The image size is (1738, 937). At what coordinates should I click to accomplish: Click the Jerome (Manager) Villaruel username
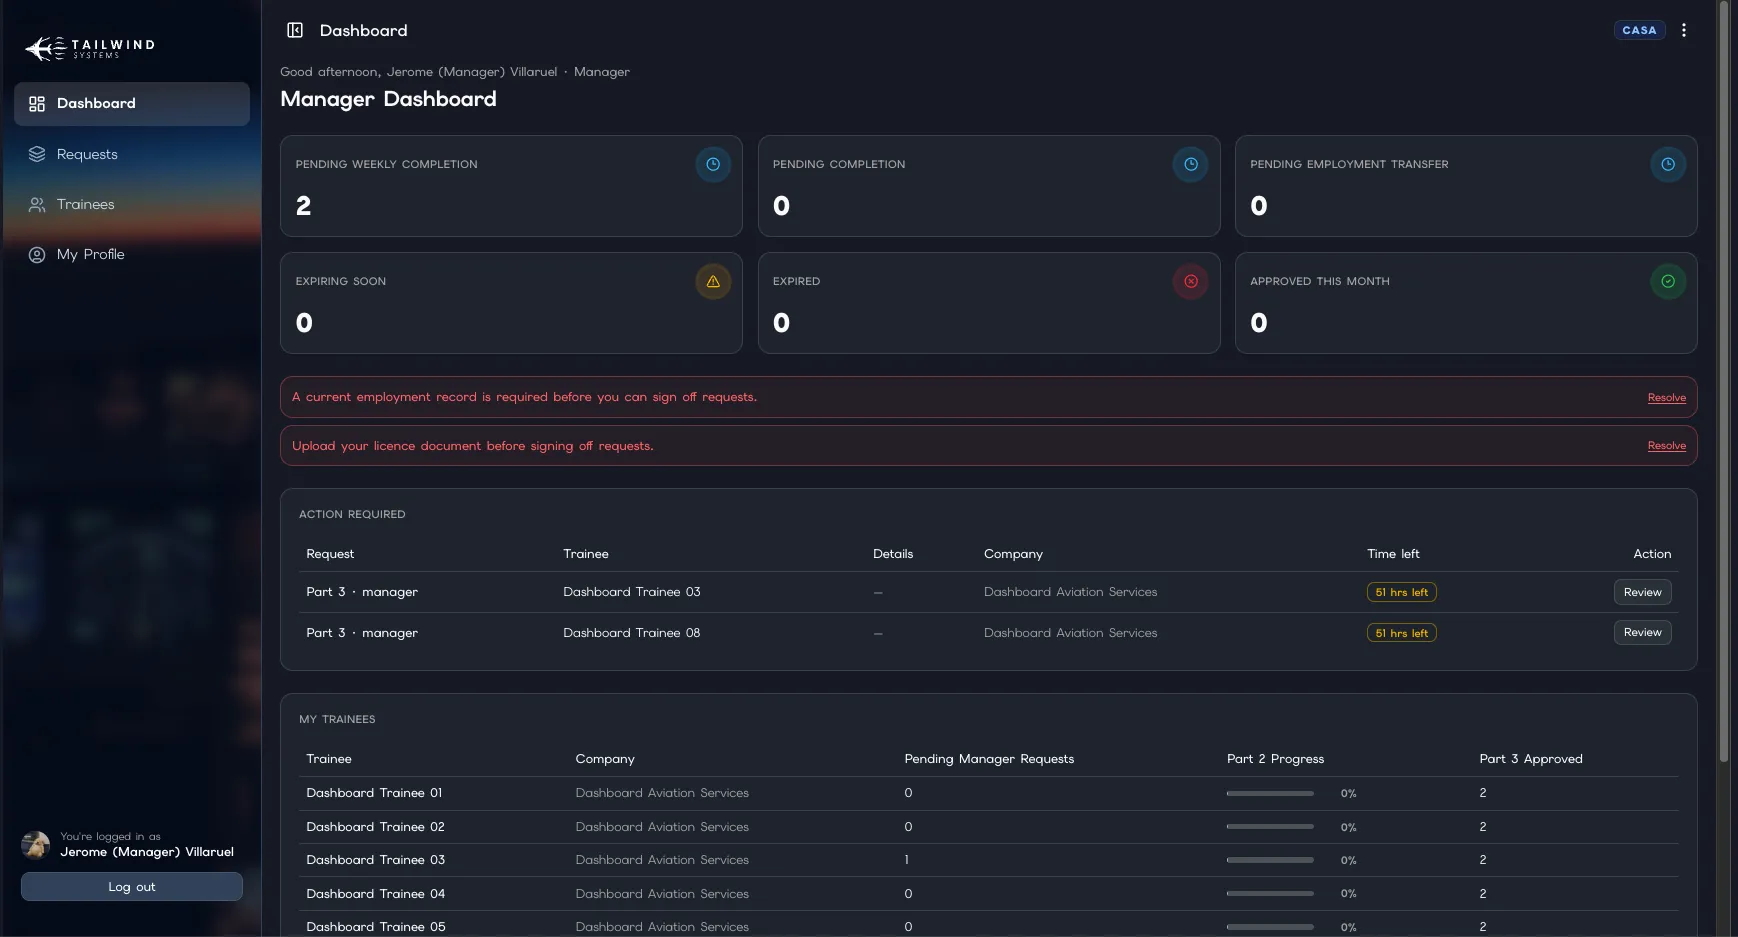[147, 852]
